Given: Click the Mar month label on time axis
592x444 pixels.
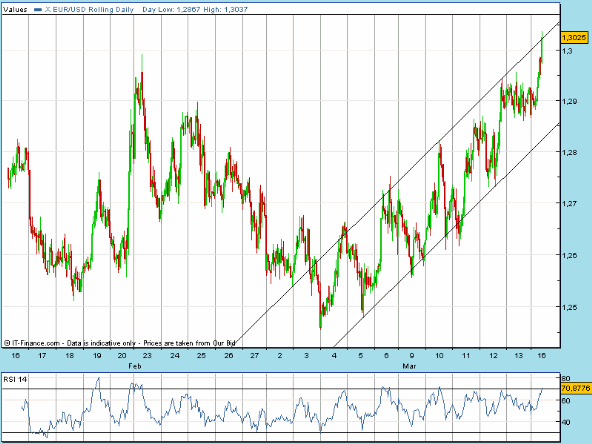Looking at the screenshot, I should pyautogui.click(x=409, y=366).
